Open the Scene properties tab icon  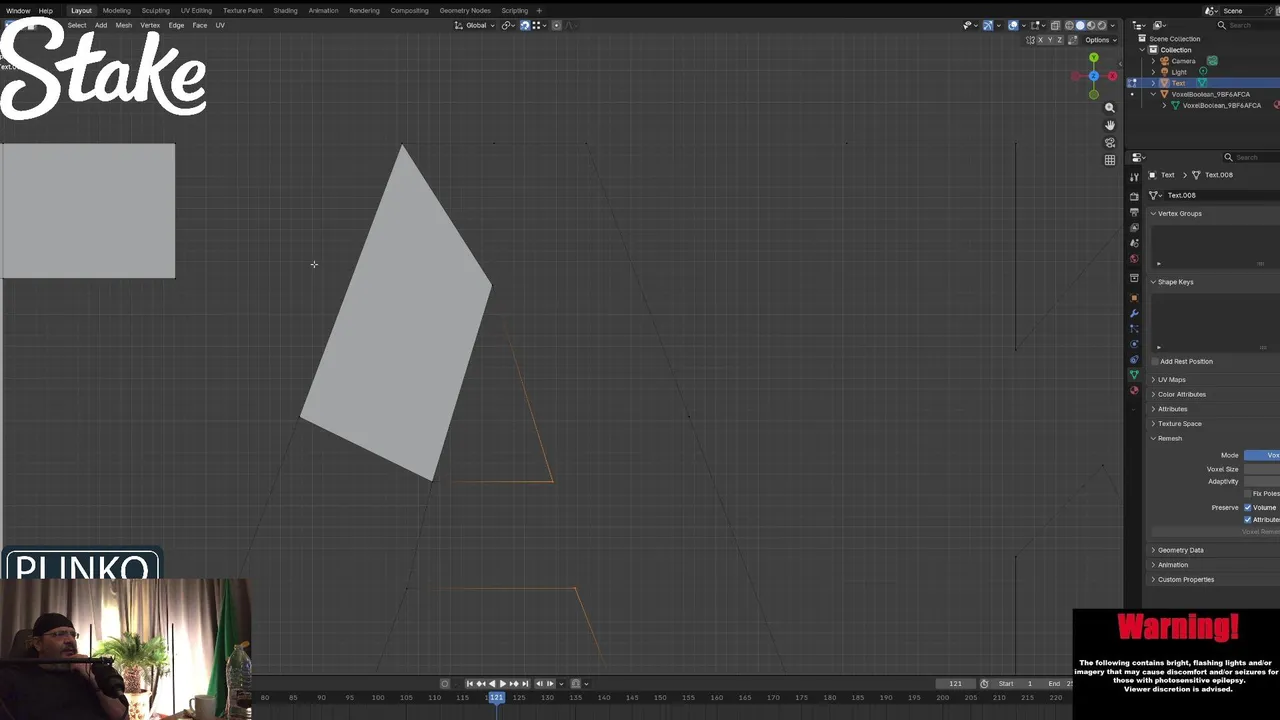coord(1134,243)
